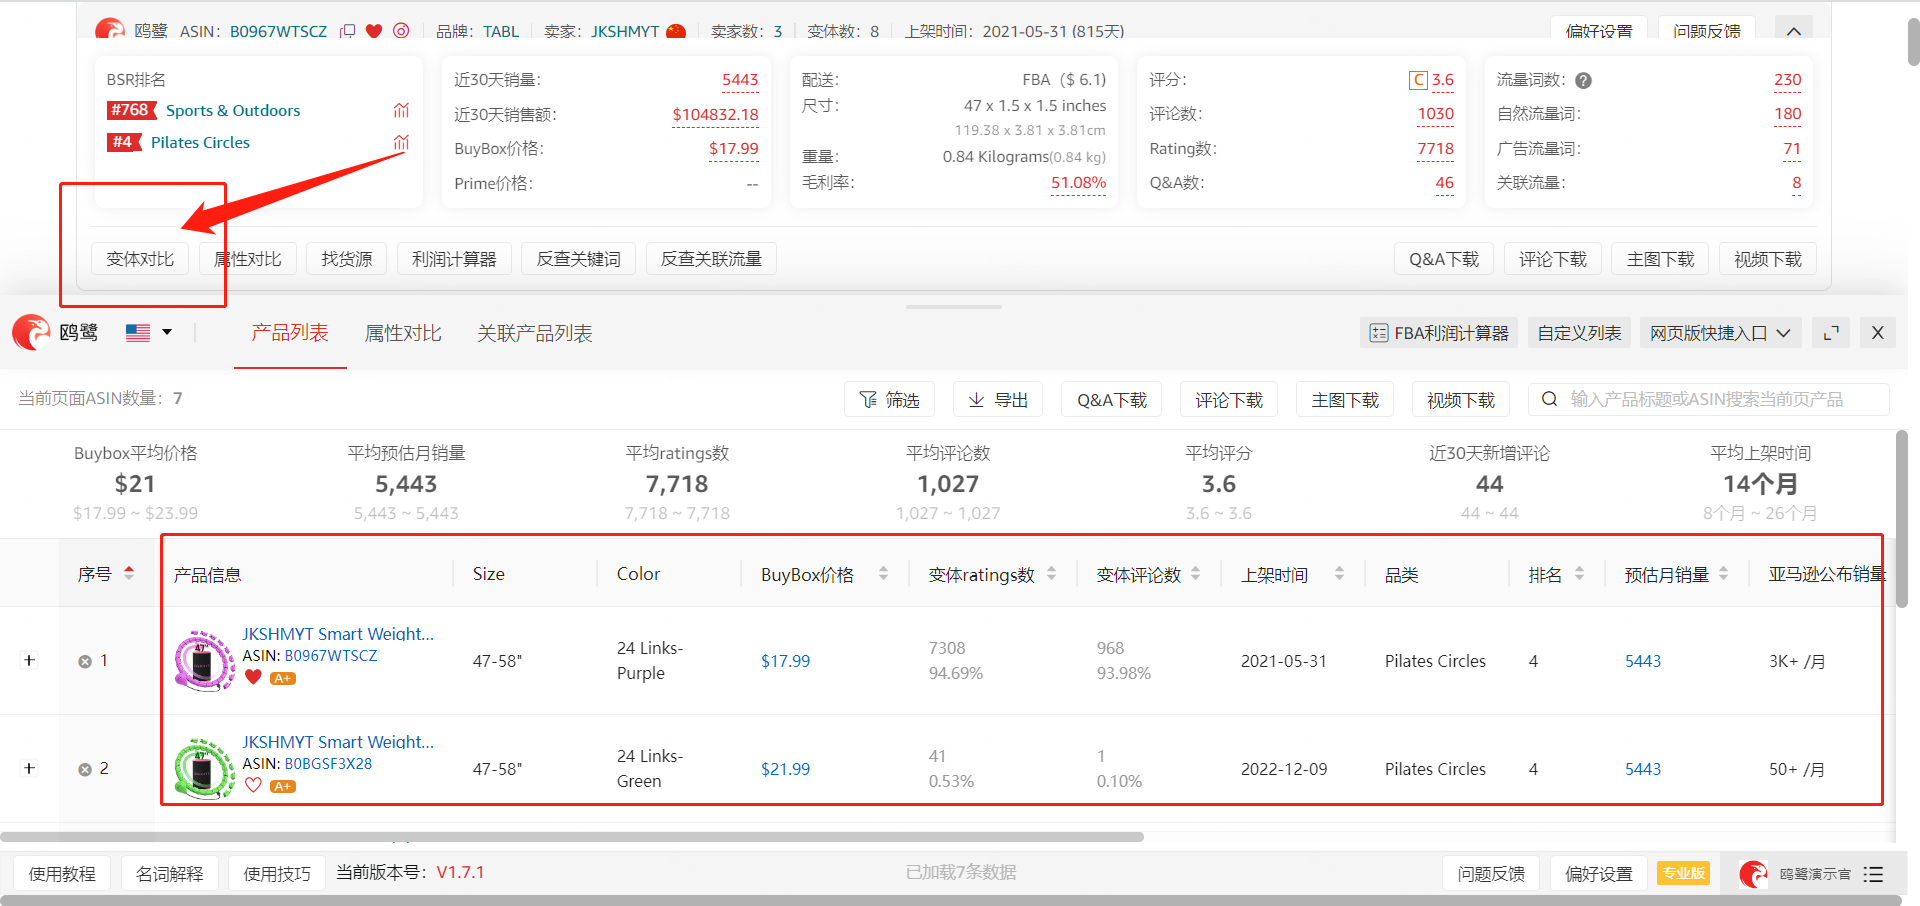Viewport: 1920px width, 906px height.
Task: Open the Sports & Outdoors category link
Action: pyautogui.click(x=233, y=110)
